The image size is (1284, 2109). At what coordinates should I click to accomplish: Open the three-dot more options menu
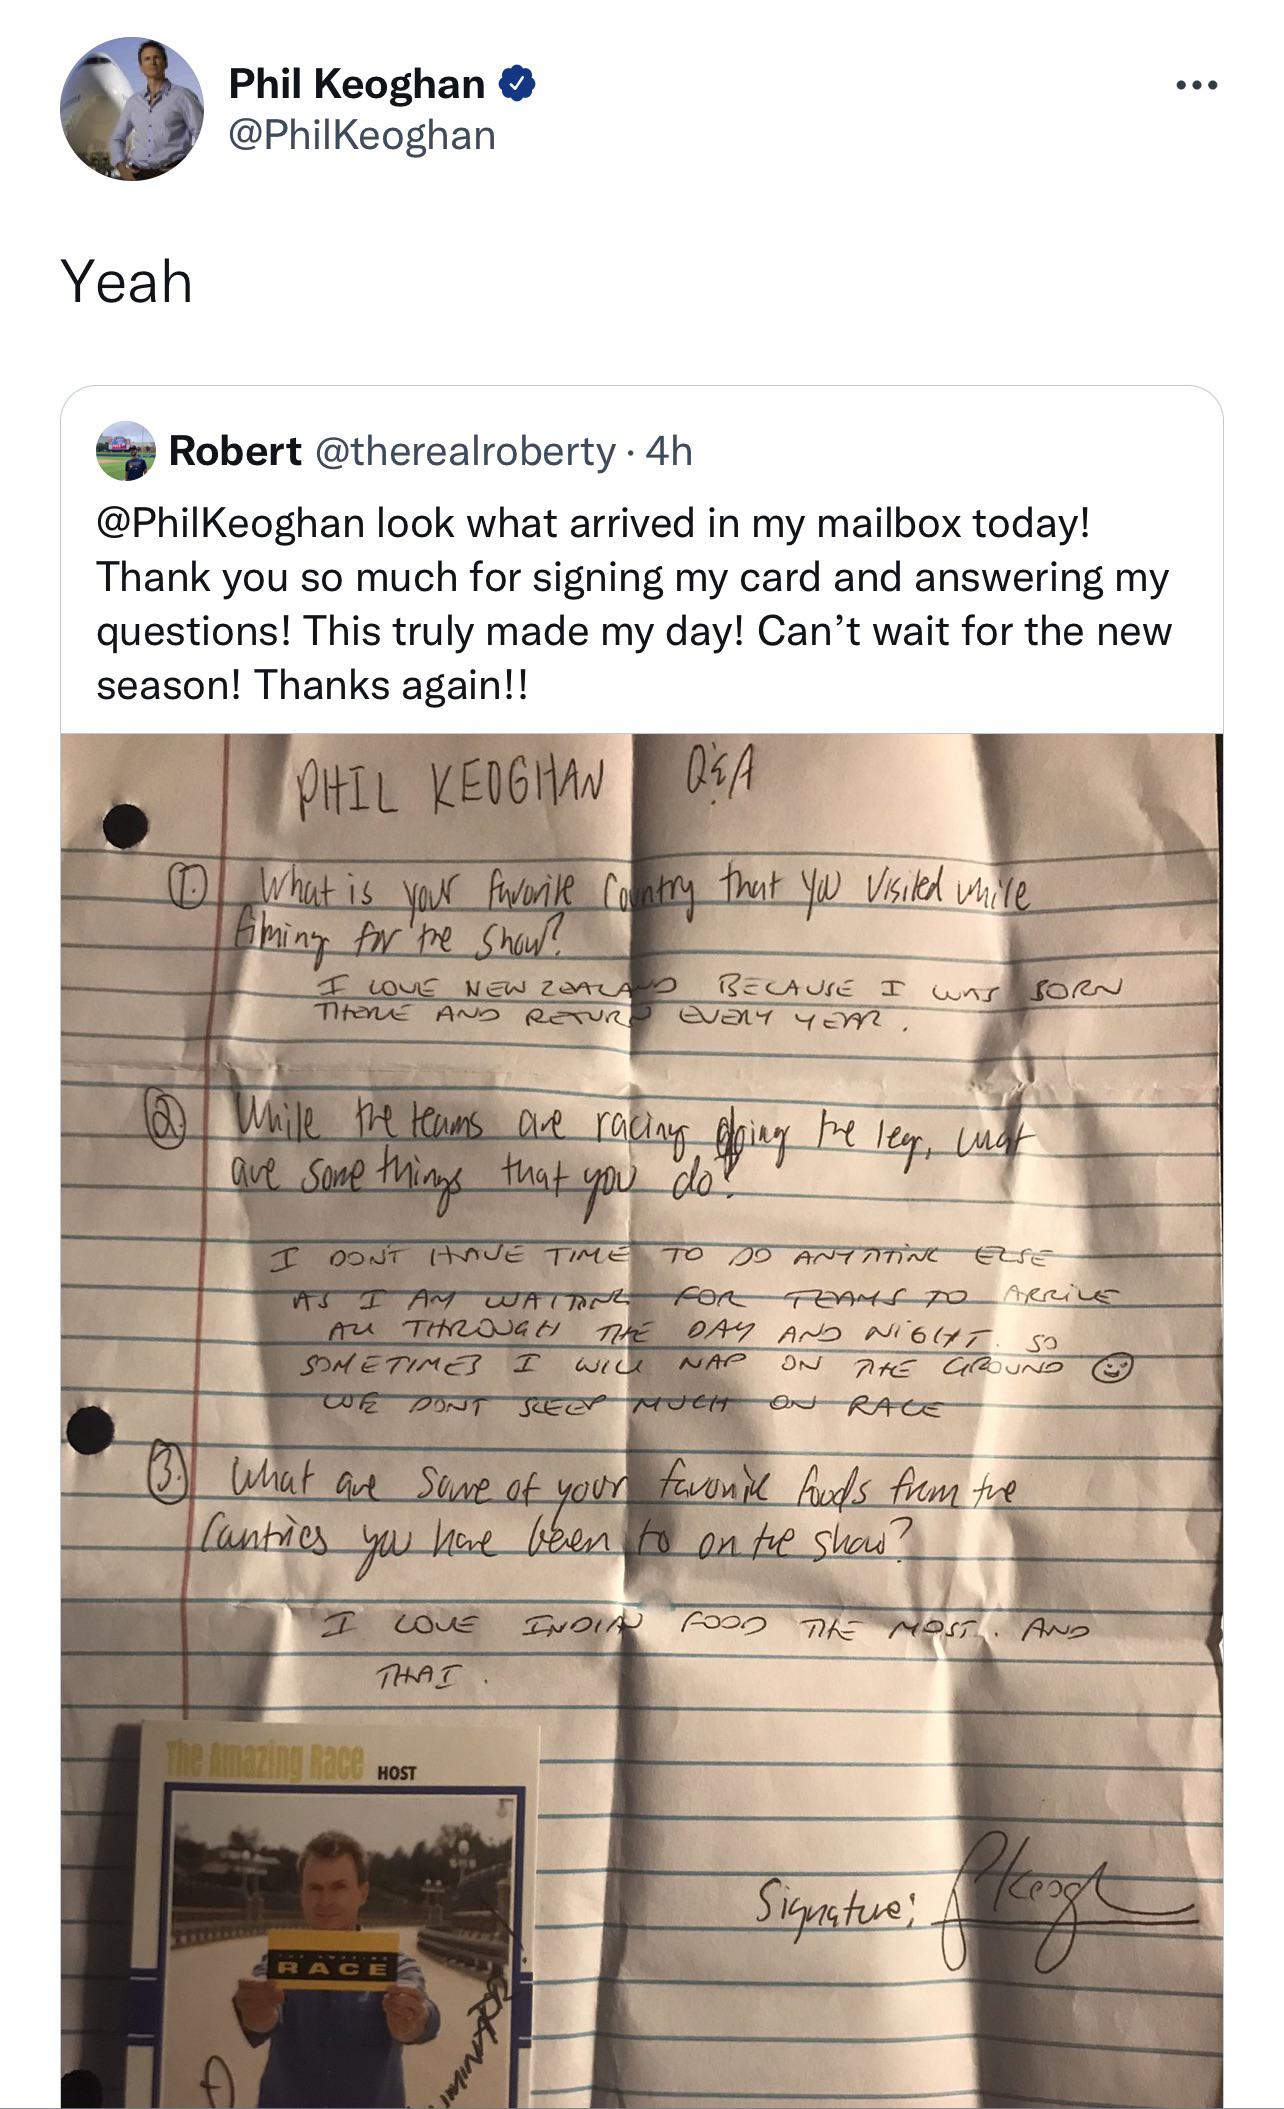click(1196, 86)
